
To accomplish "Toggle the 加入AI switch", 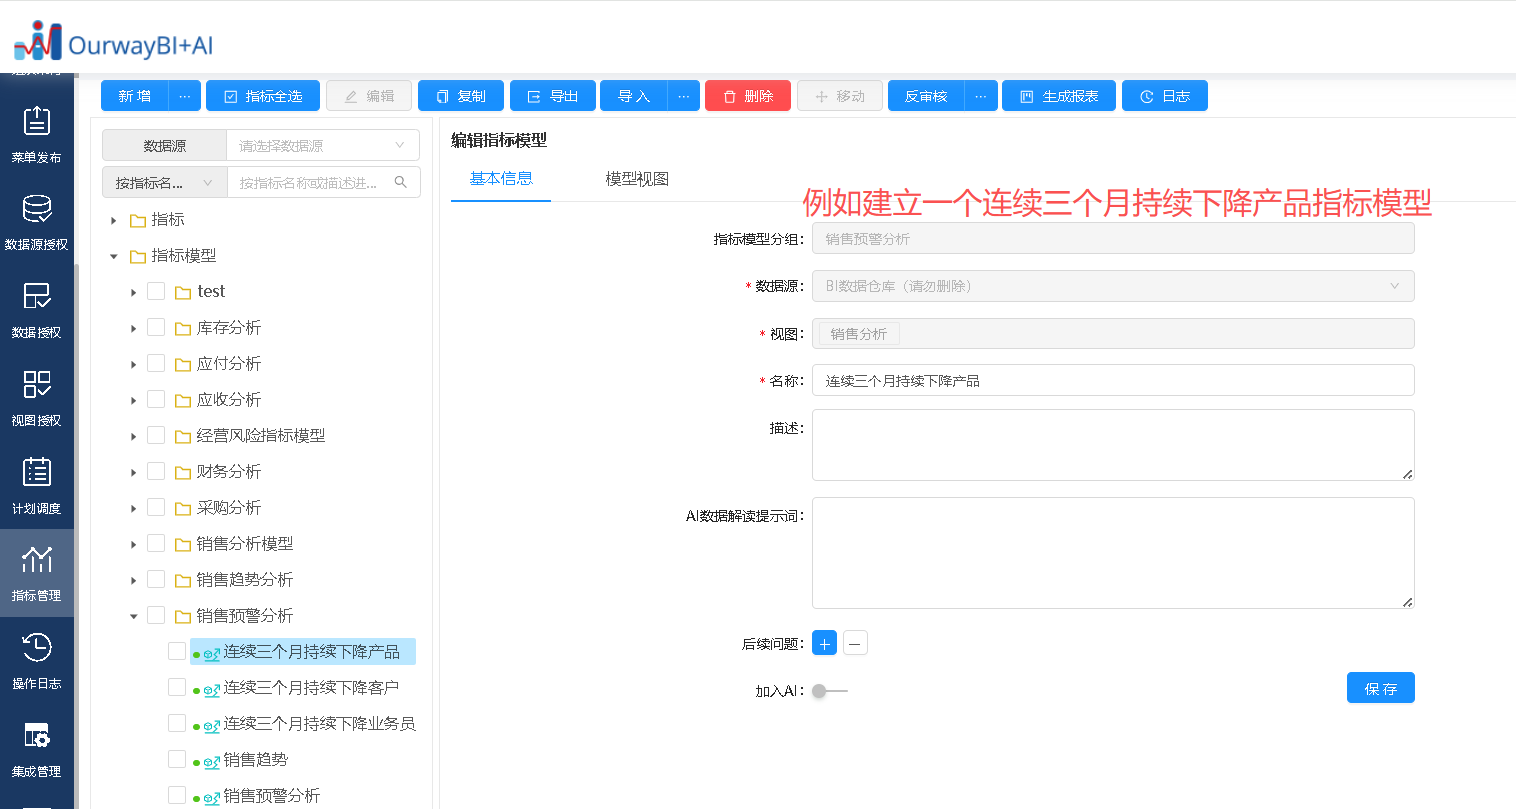I will tap(829, 691).
